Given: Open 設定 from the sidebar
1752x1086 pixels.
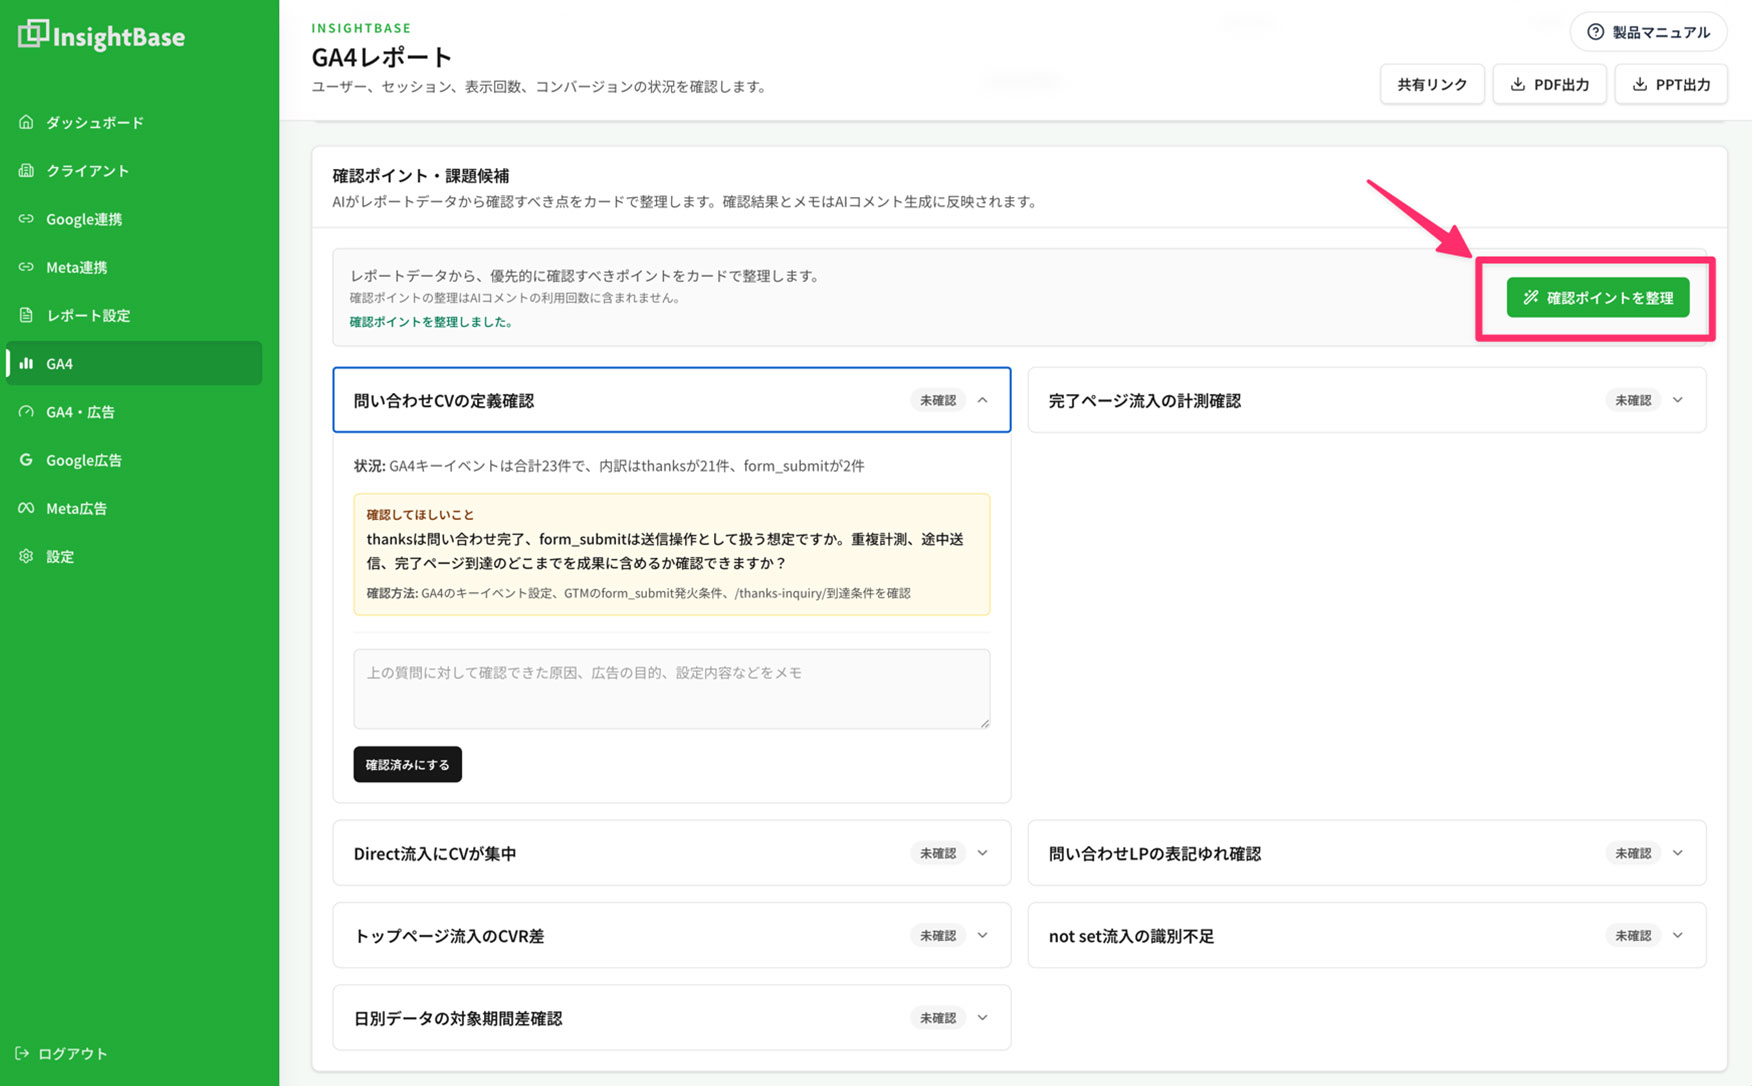Looking at the screenshot, I should (x=134, y=556).
